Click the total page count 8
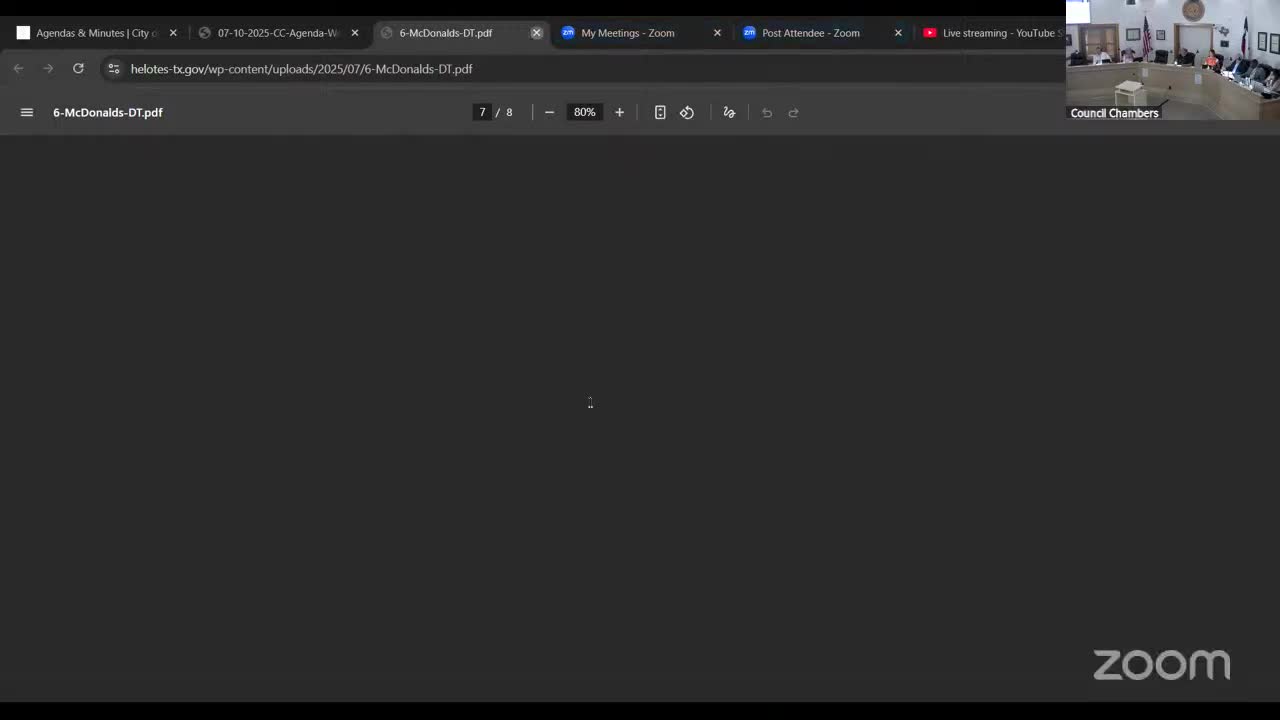This screenshot has height=720, width=1280. coord(509,113)
